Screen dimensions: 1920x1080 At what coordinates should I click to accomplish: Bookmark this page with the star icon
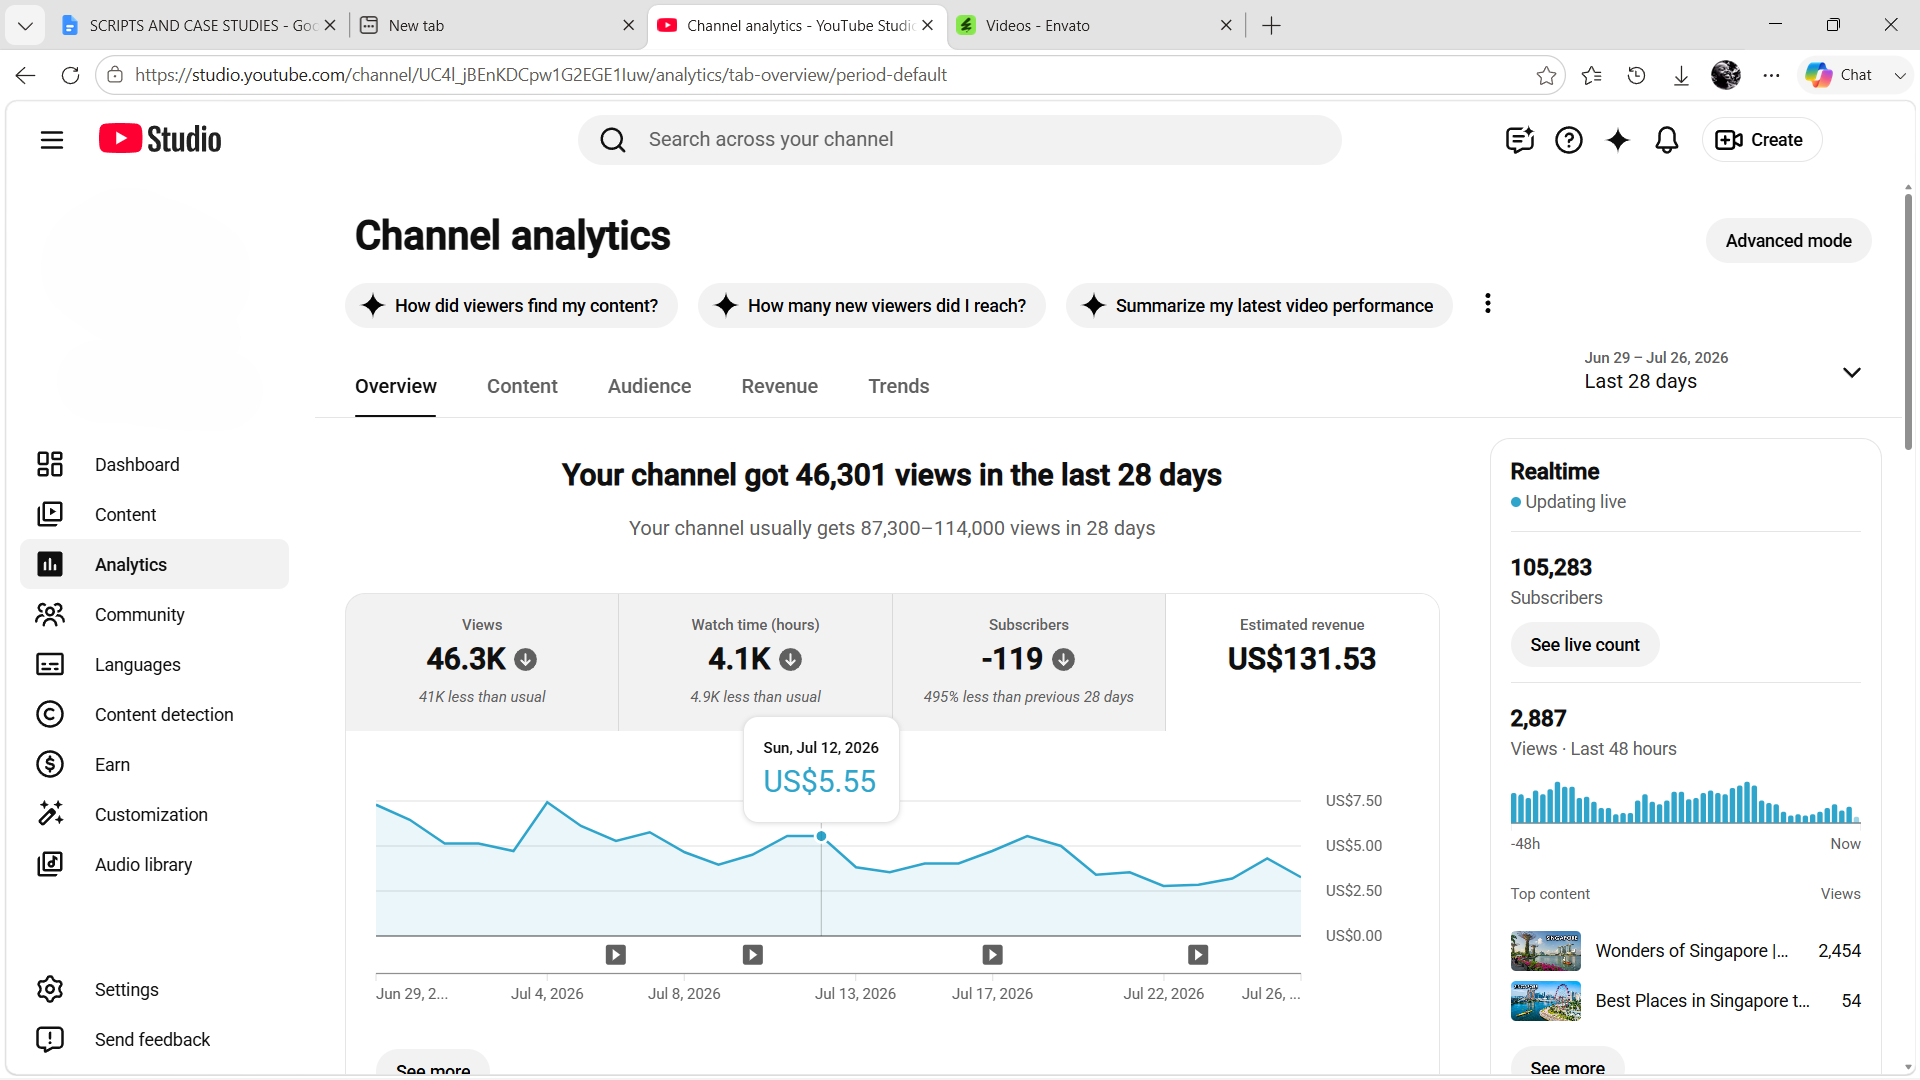click(1546, 75)
